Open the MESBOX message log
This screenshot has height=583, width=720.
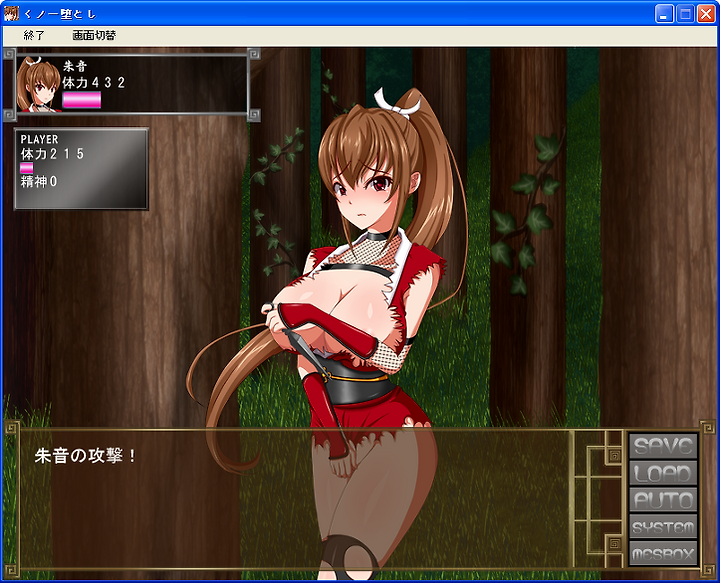(663, 554)
